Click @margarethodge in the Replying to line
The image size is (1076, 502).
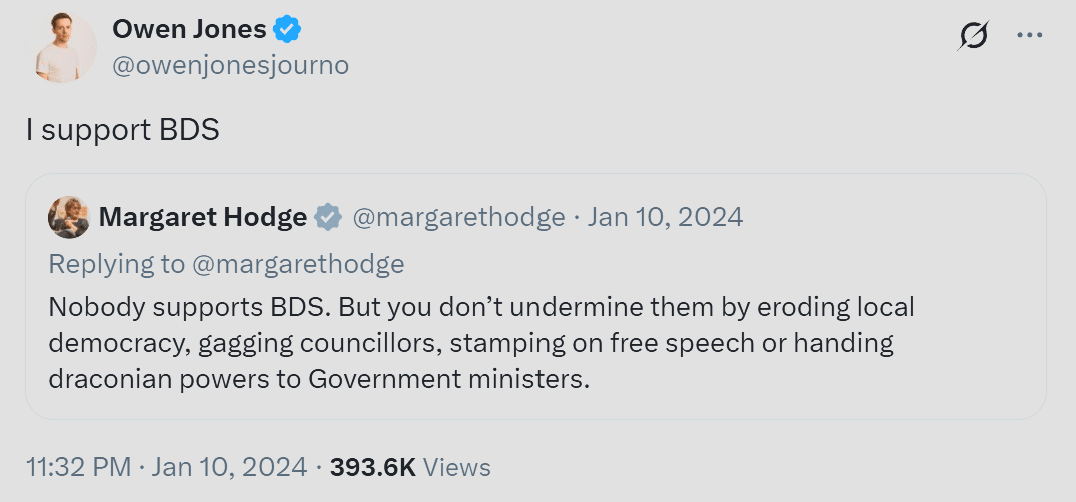pos(298,264)
